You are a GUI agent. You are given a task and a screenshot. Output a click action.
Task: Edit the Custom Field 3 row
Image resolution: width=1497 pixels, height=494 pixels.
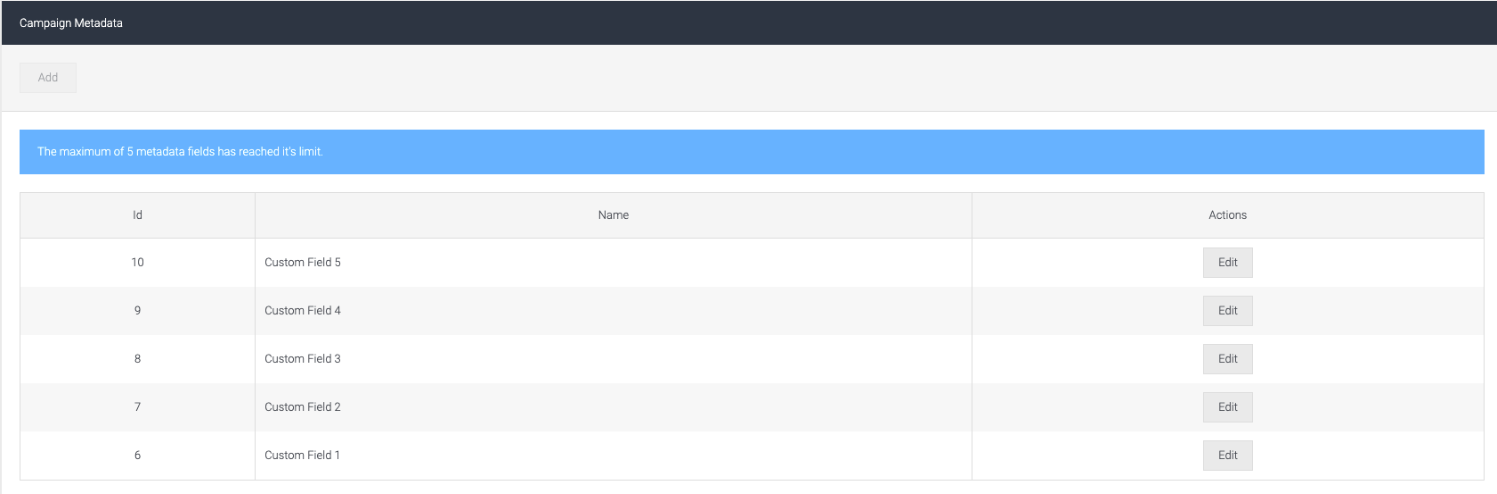(1227, 359)
